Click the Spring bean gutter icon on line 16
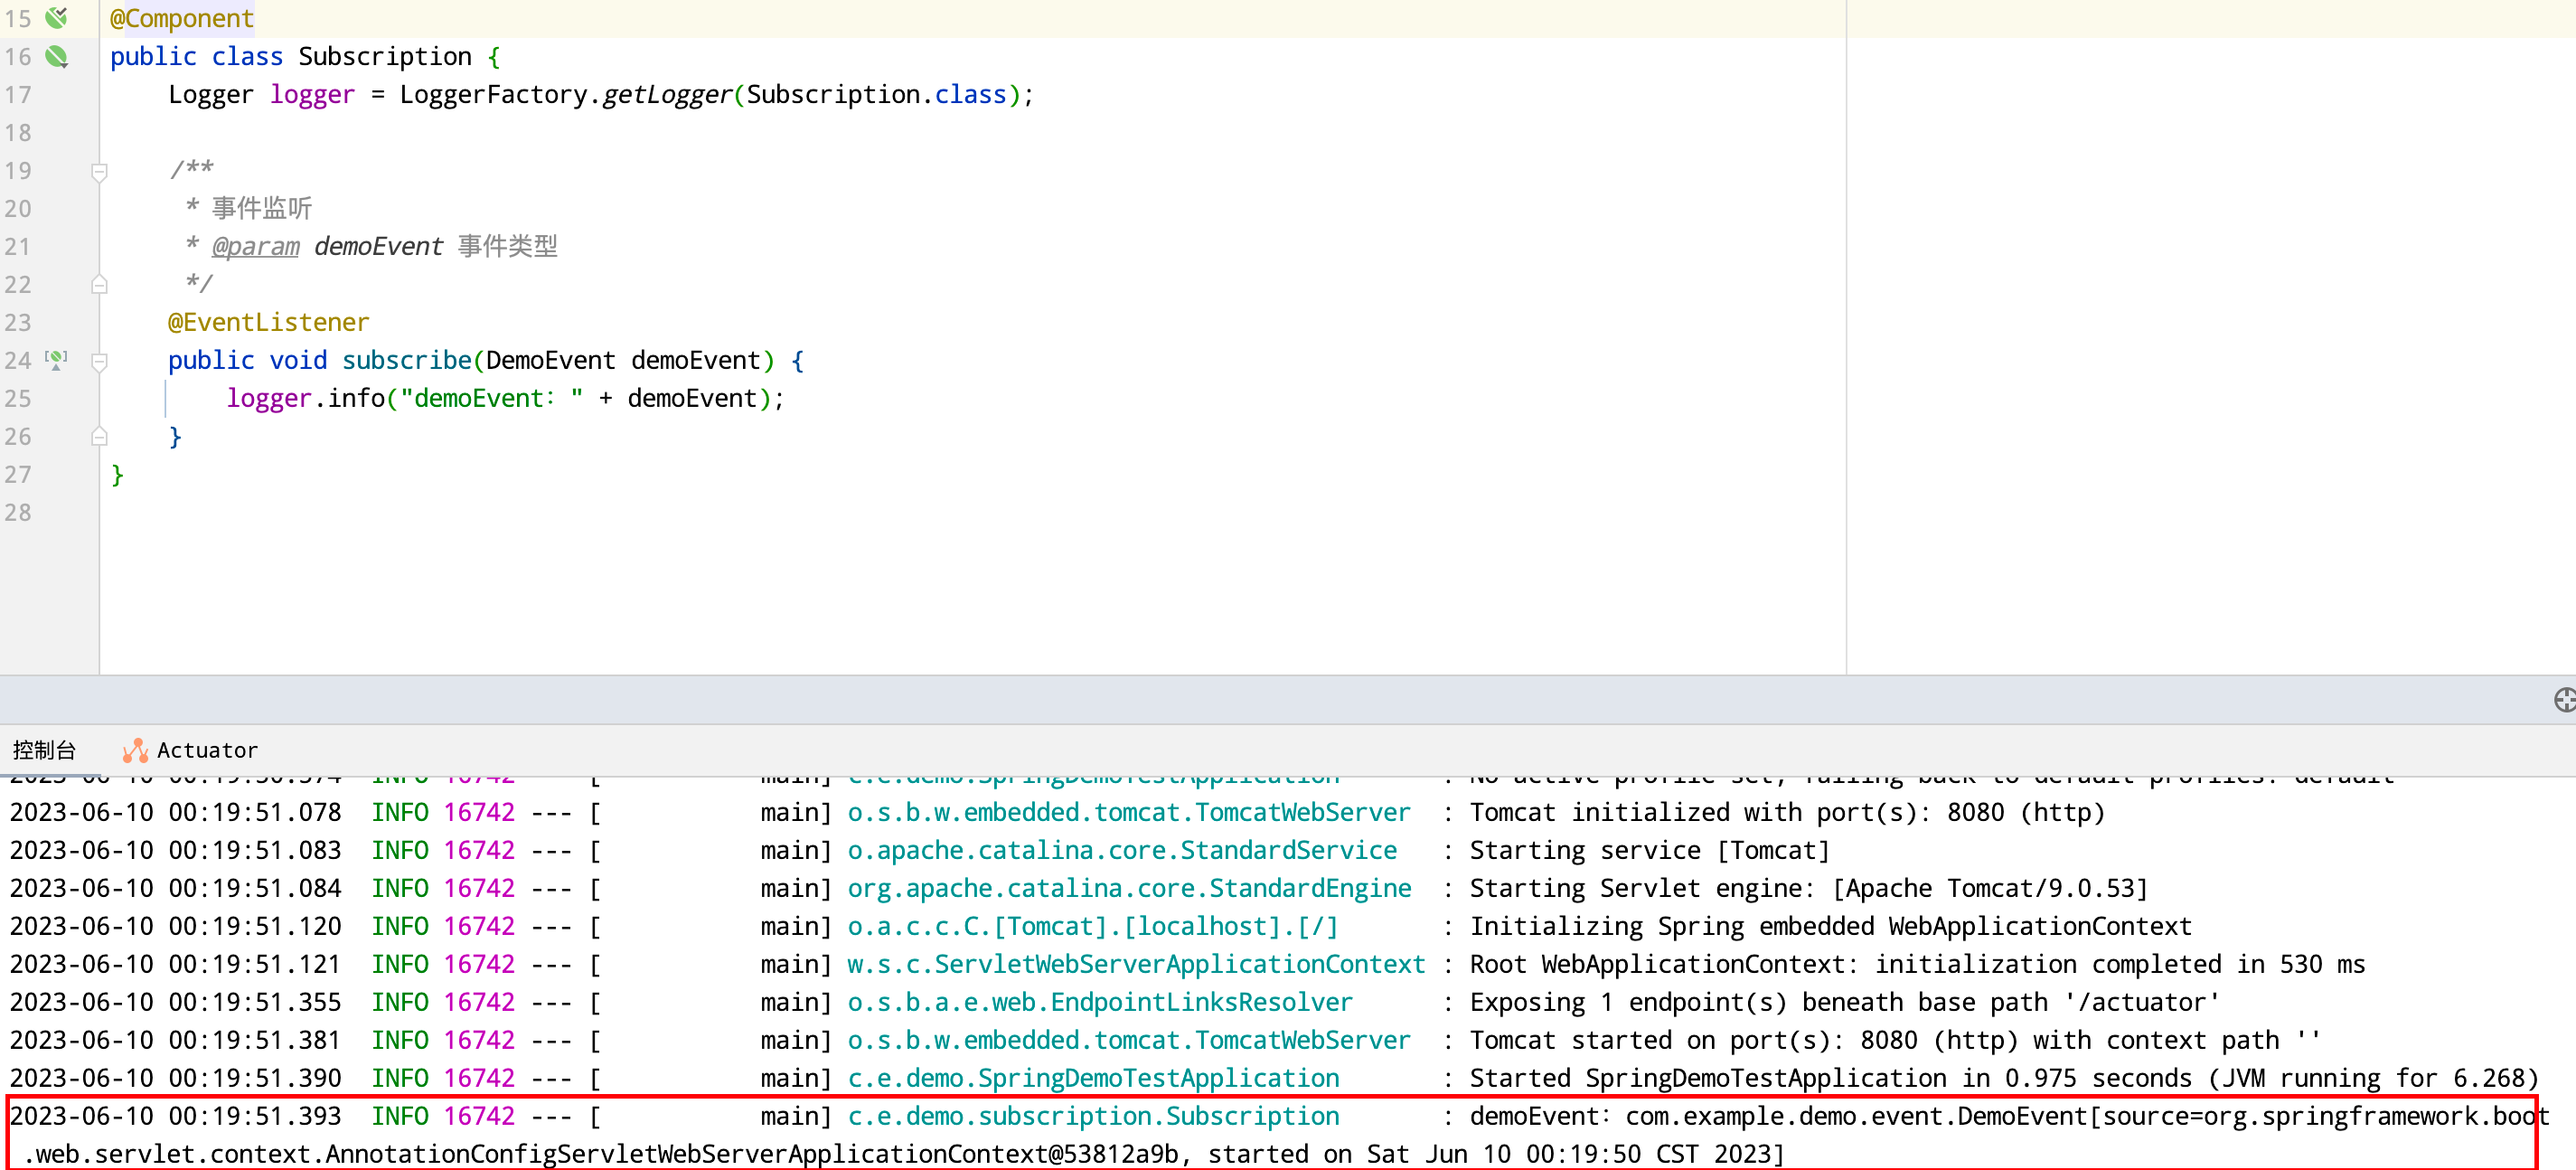Screen dimensions: 2576x1170 [57, 56]
